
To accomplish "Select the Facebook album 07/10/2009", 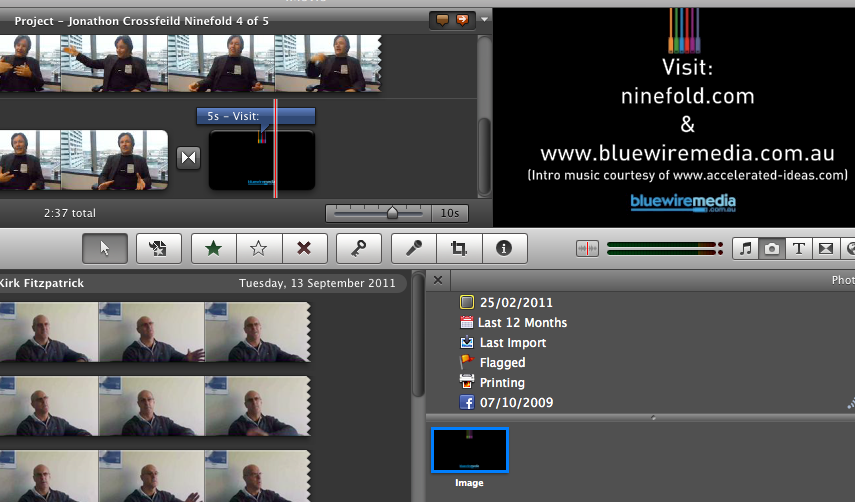I will 506,403.
